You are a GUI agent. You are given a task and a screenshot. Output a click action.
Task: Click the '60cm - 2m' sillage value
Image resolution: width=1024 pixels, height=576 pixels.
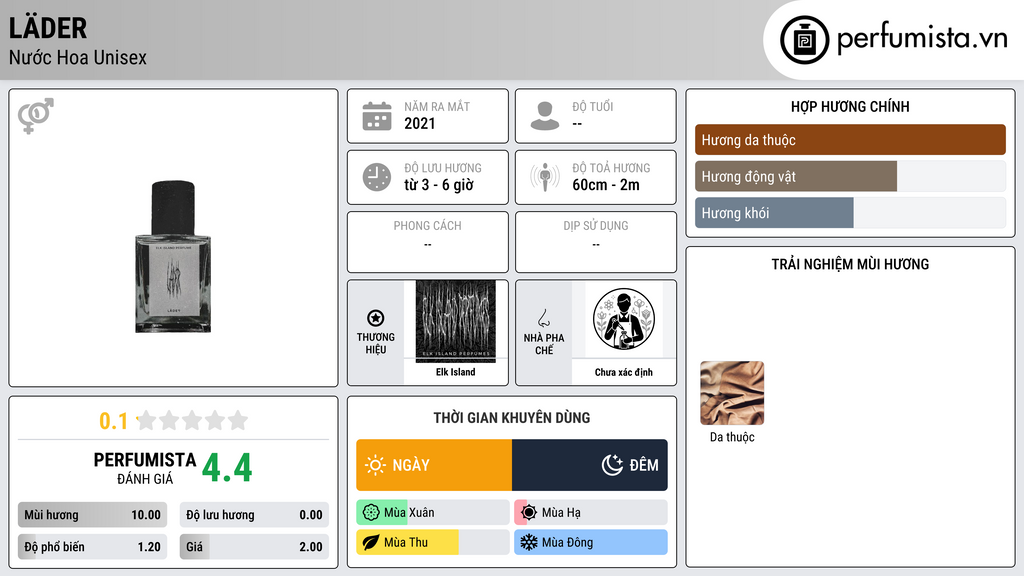[x=606, y=185]
